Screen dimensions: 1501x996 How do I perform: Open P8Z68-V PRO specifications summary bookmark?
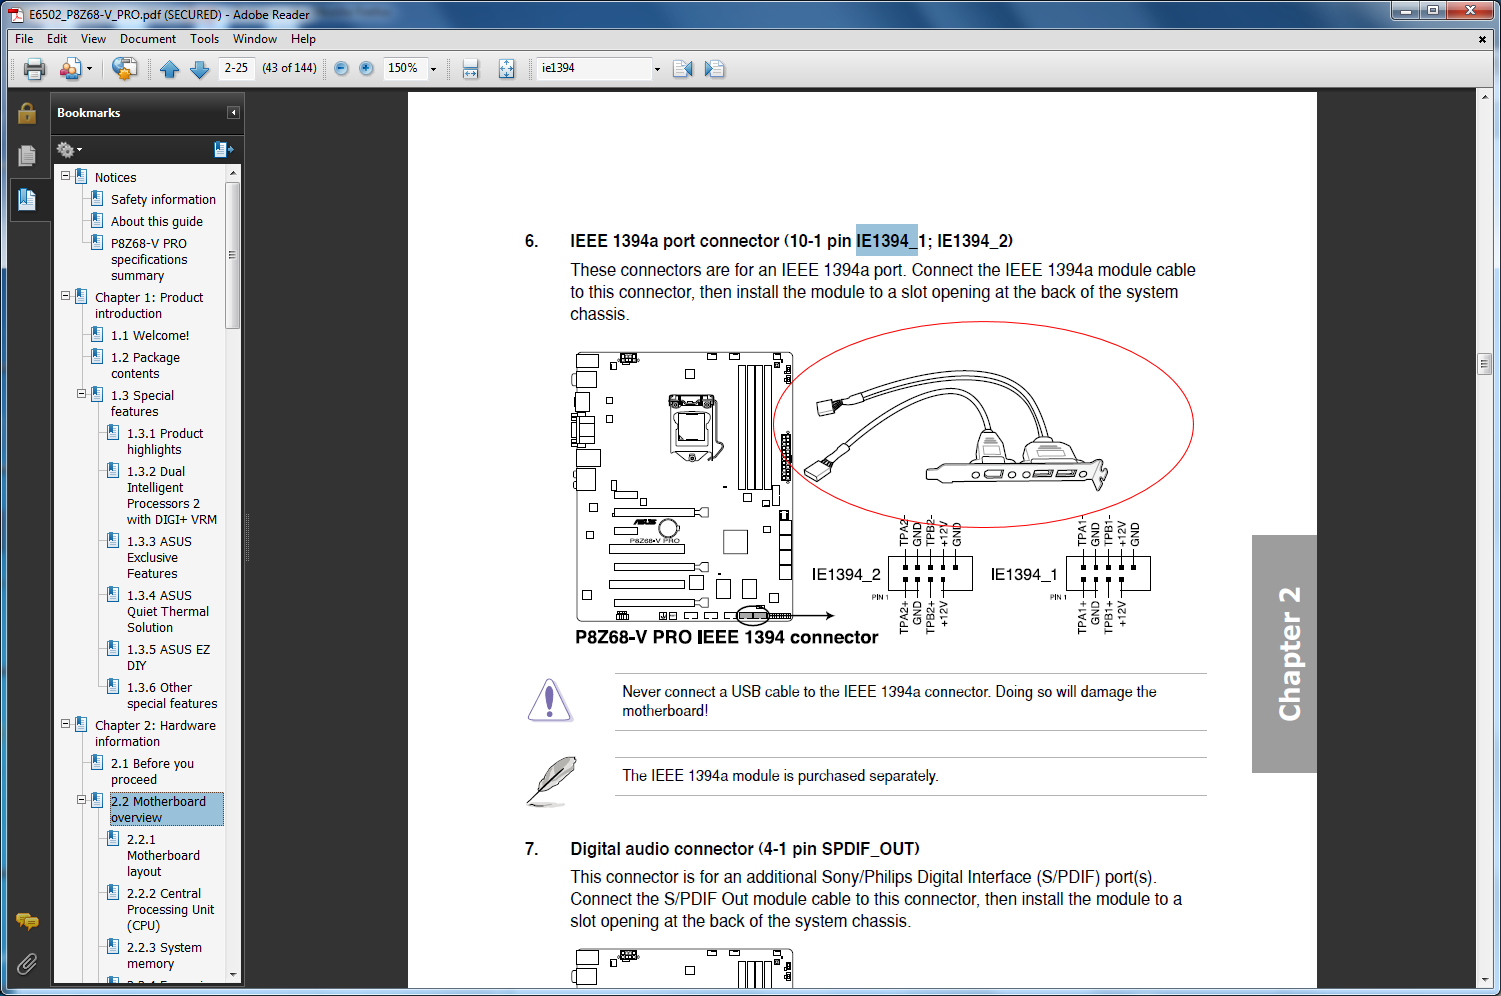(149, 260)
